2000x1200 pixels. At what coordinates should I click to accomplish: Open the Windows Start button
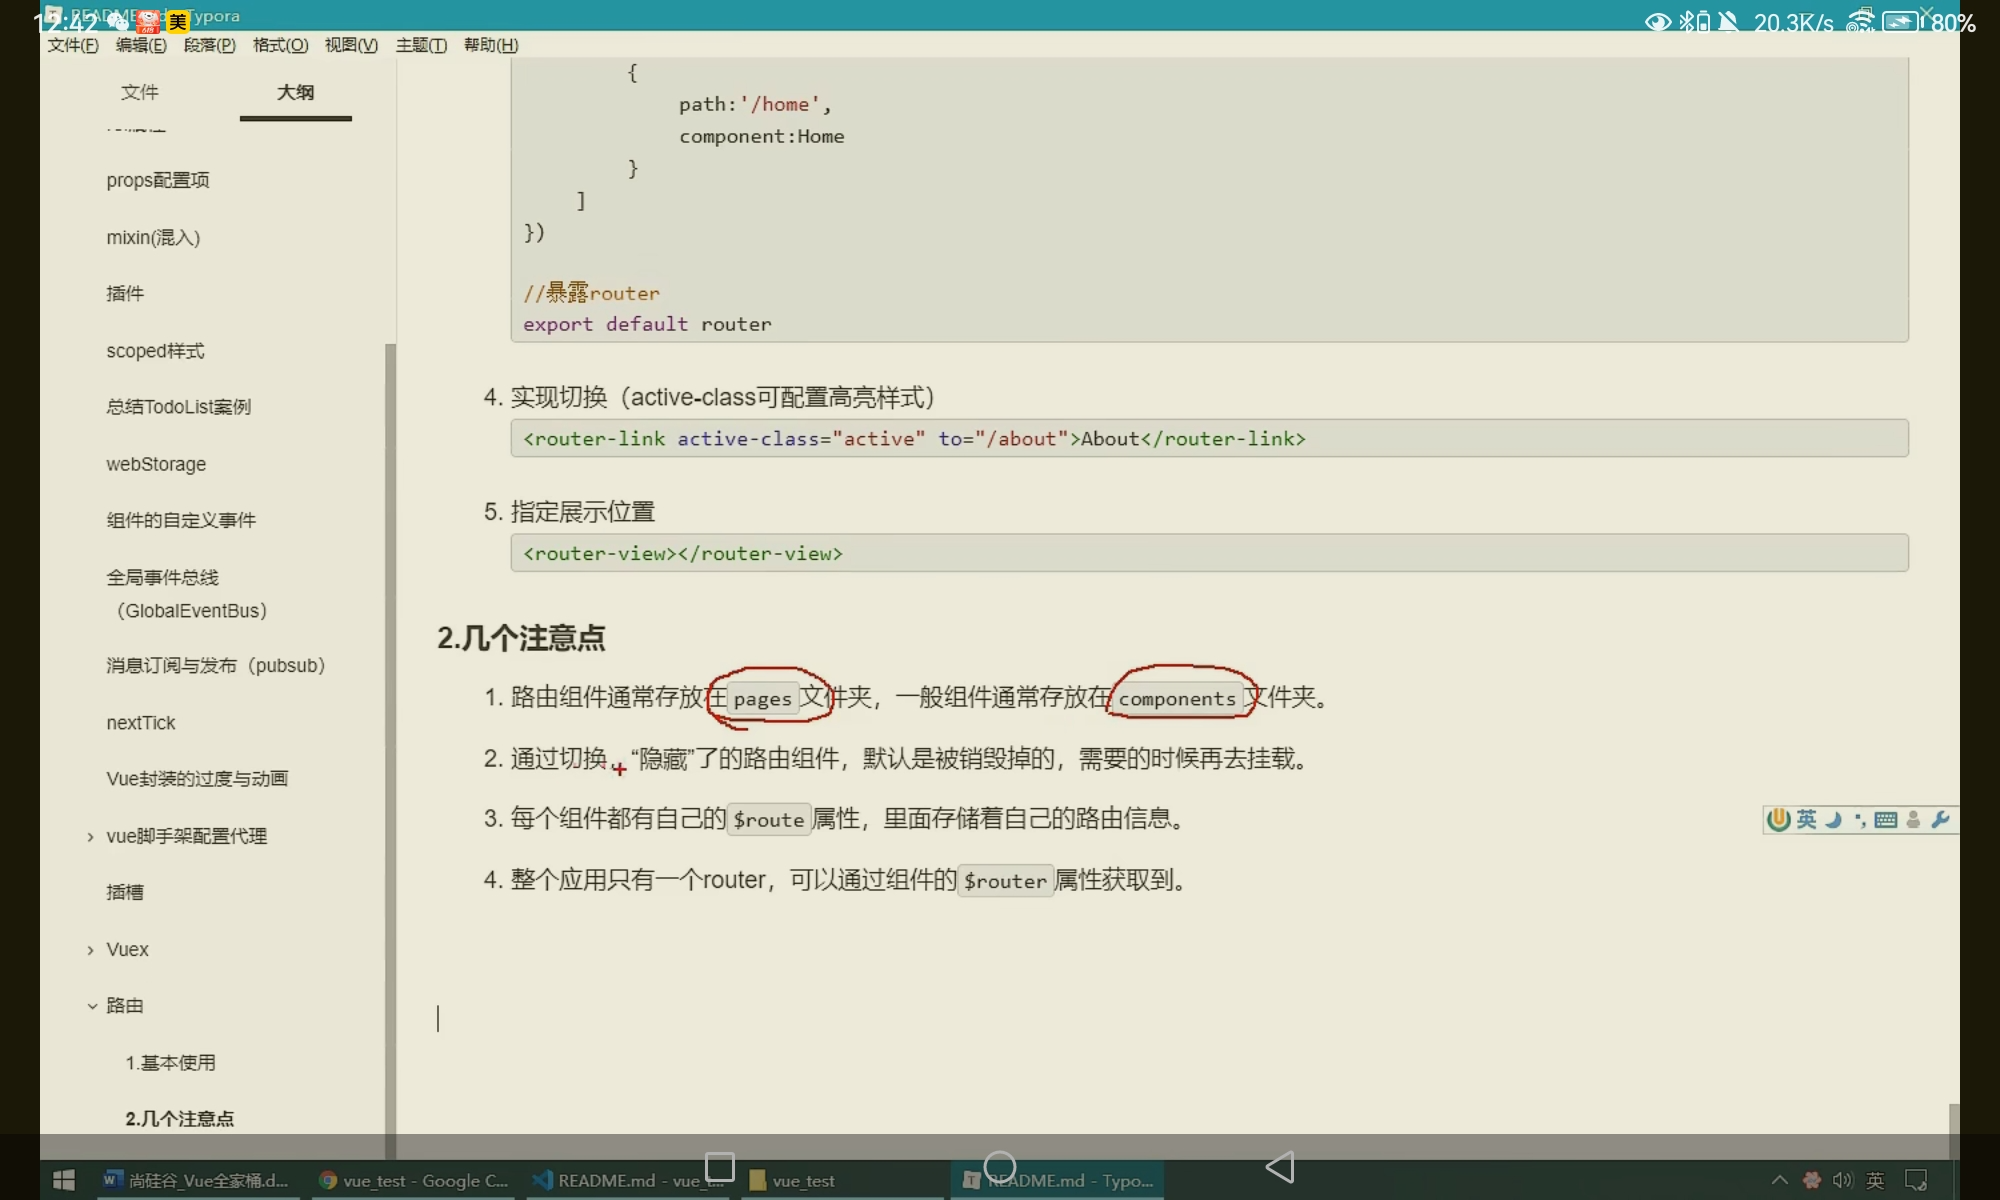63,1181
